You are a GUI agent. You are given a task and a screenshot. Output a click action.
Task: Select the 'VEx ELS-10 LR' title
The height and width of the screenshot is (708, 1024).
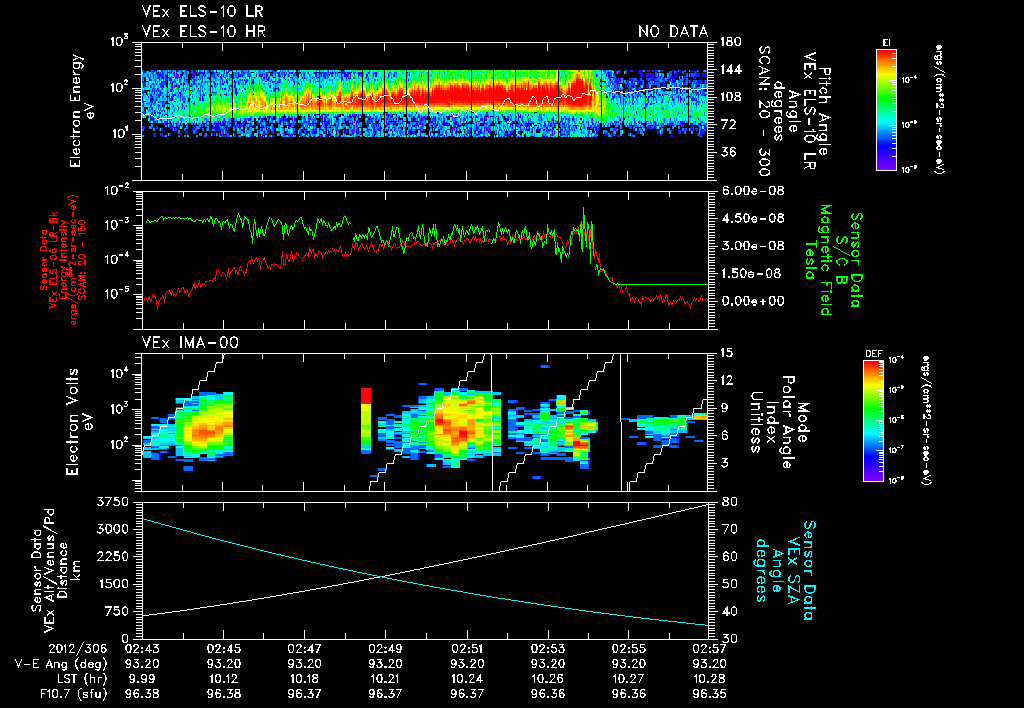203,11
